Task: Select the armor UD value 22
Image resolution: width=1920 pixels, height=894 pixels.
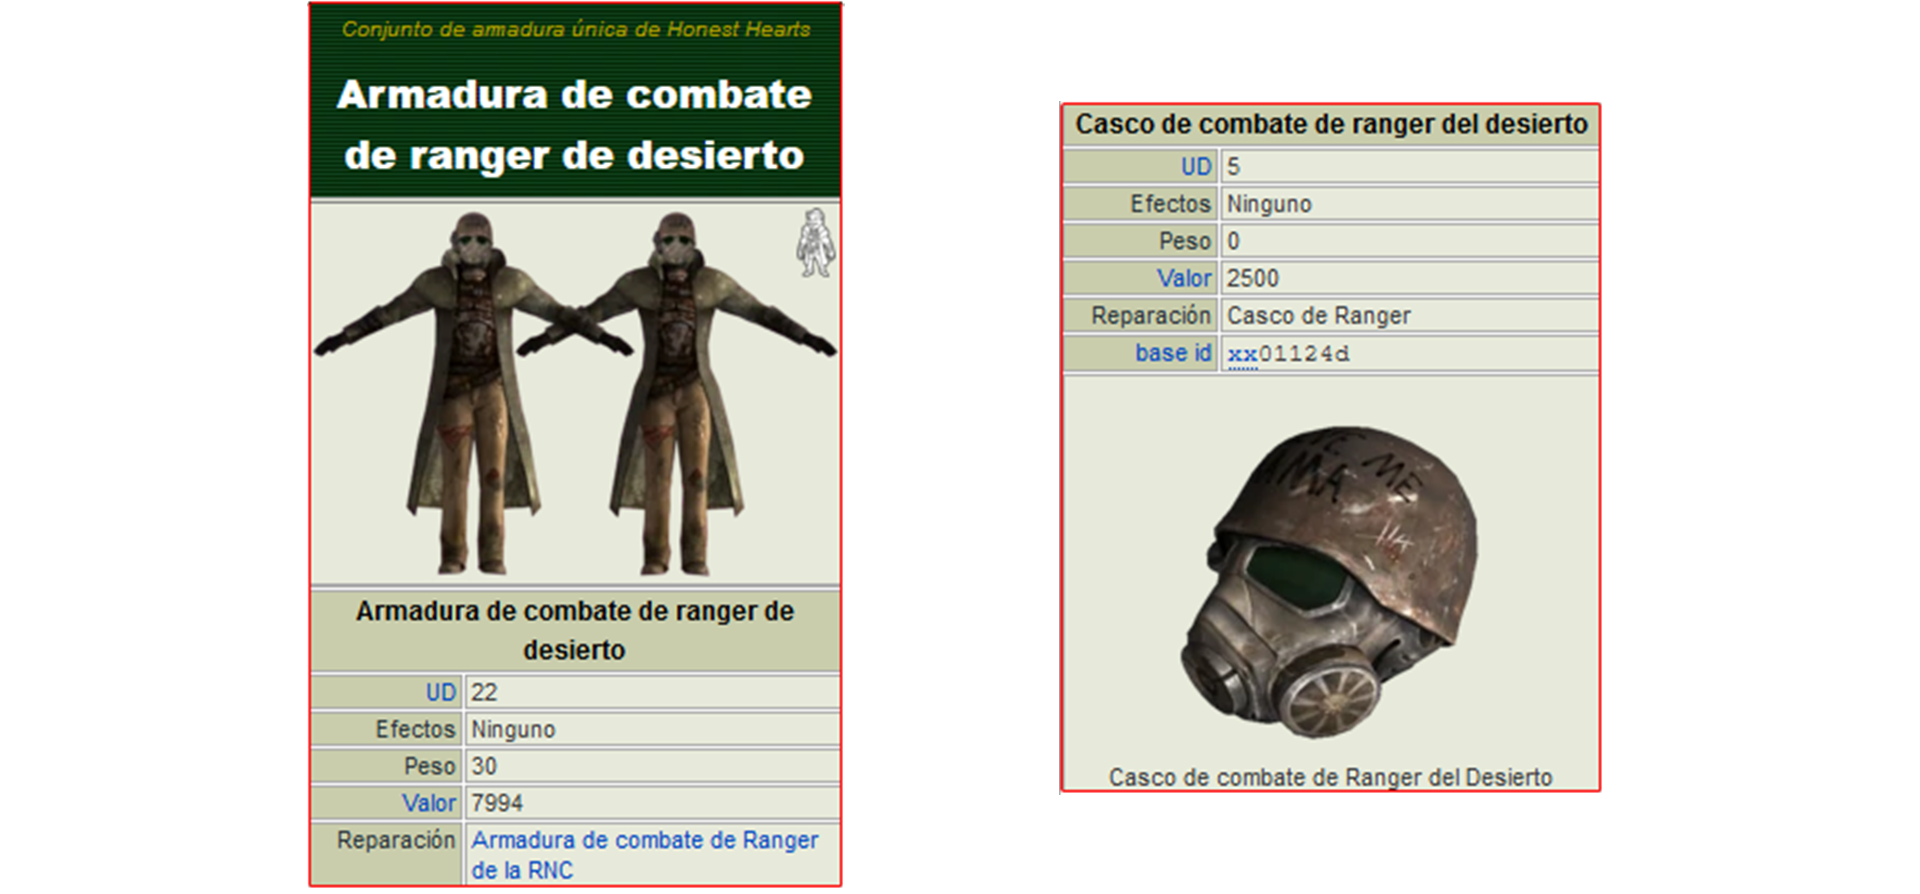Action: tap(484, 692)
